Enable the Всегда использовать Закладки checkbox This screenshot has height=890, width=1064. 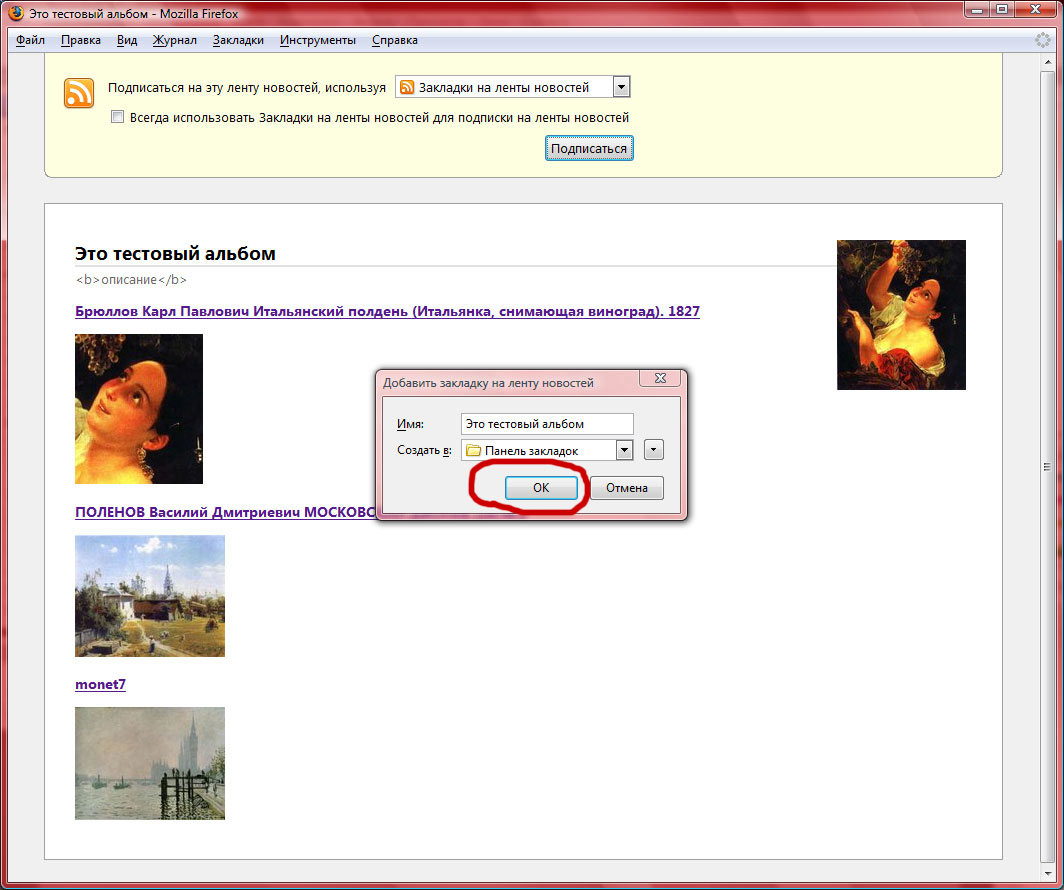coord(117,117)
